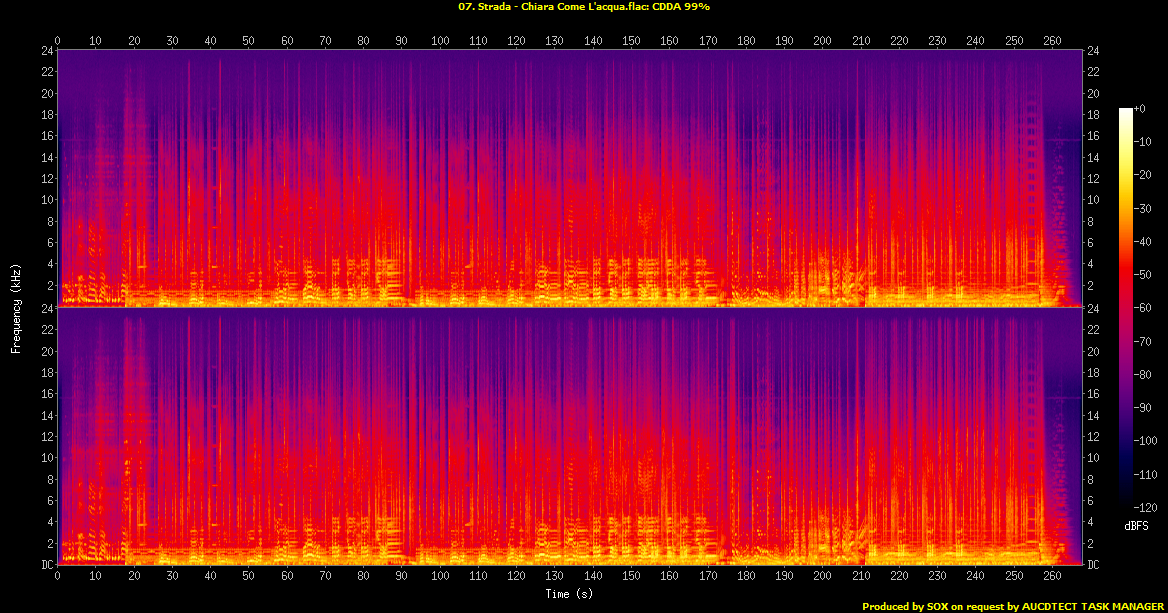Screen dimensions: 1168x613
Task: Click the spectrogram title with the FLAC file name
Action: pos(583,7)
